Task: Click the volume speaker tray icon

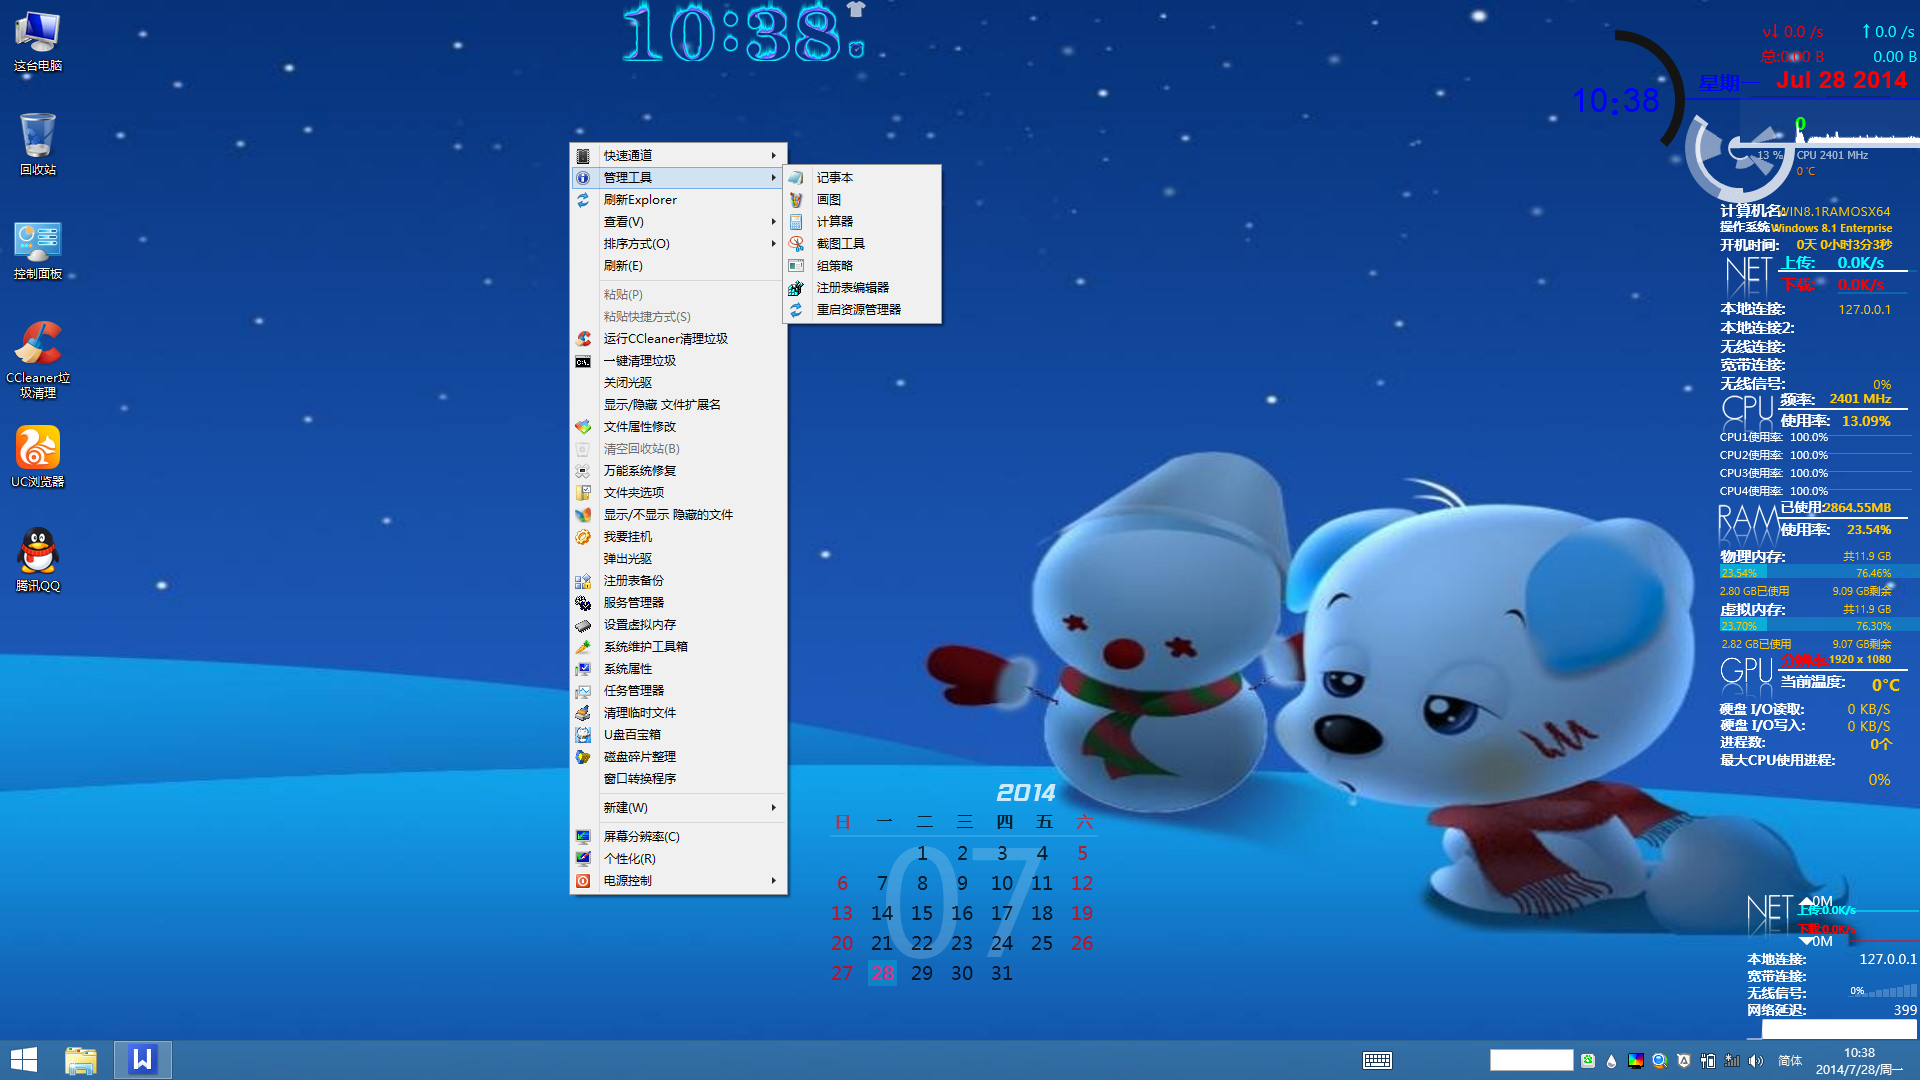Action: coord(1757,1061)
